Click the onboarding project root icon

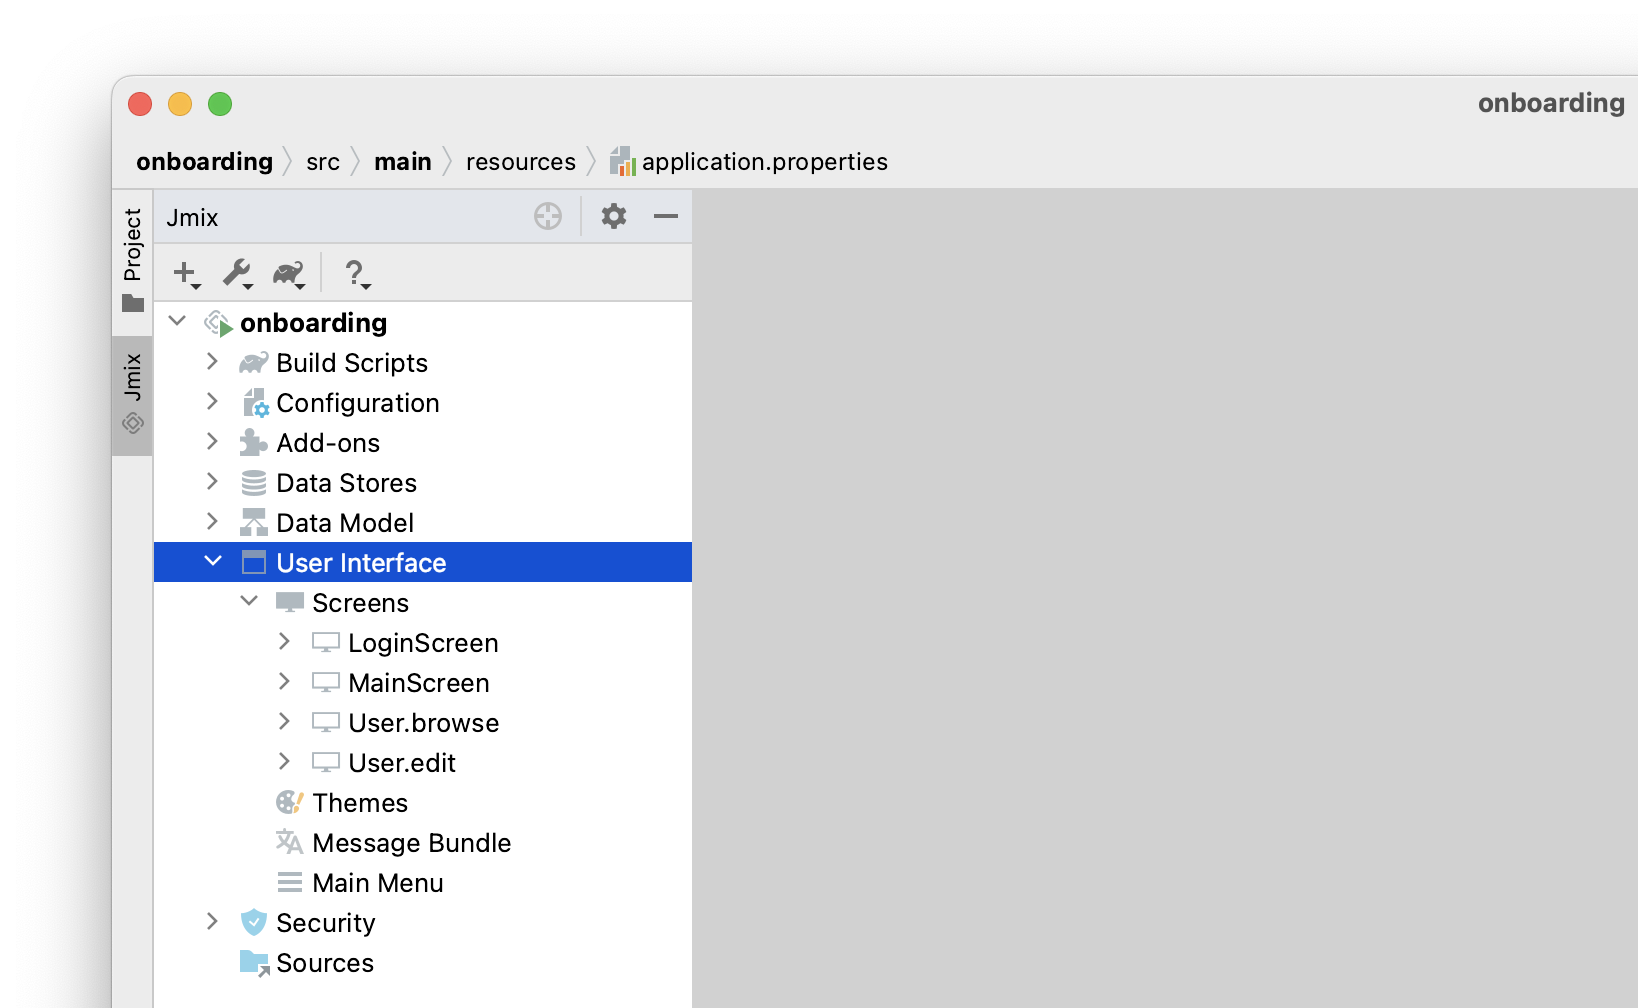point(218,323)
